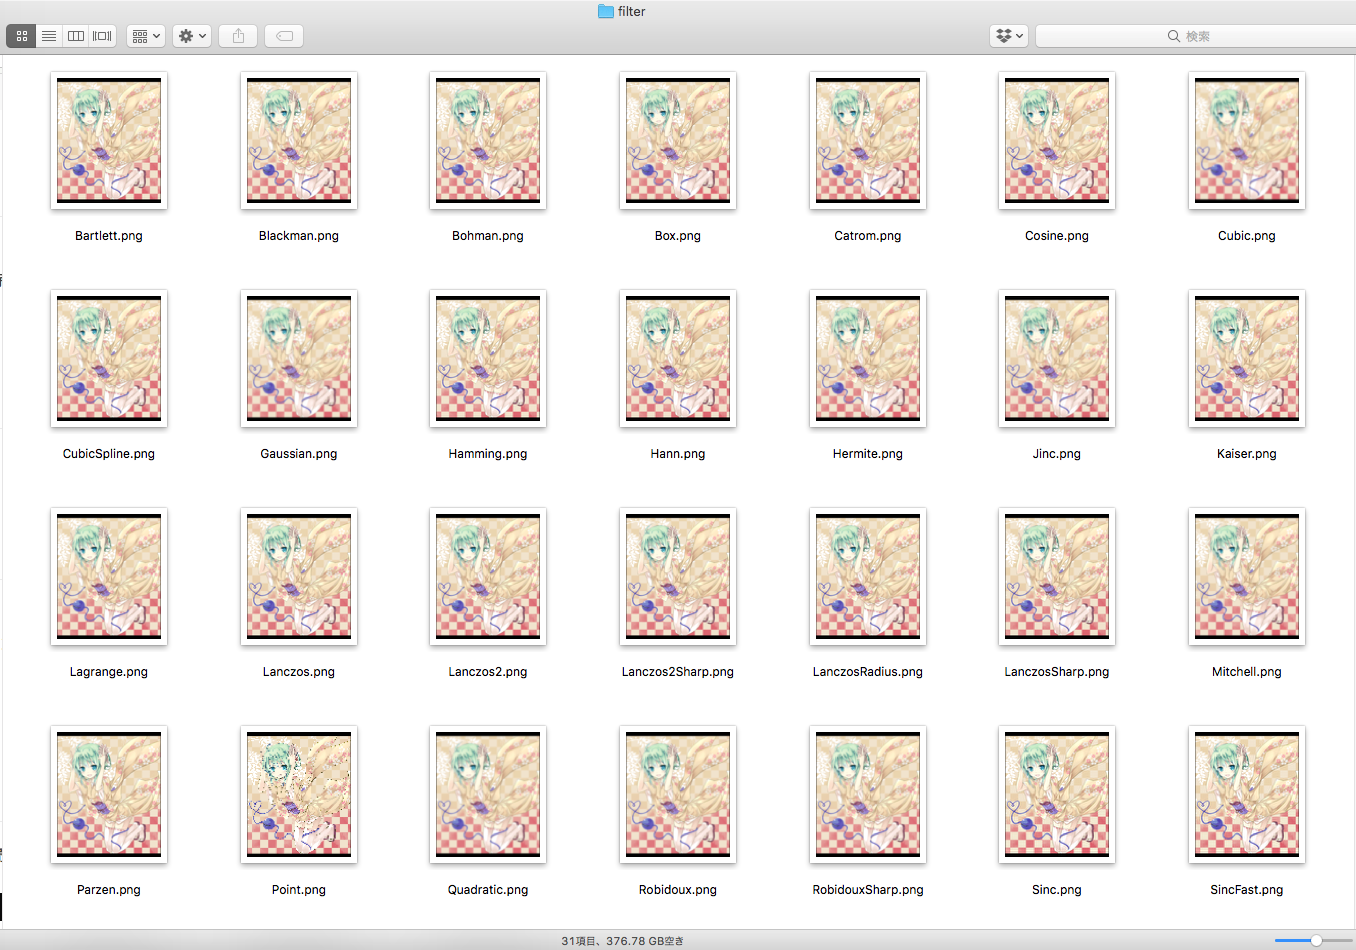This screenshot has width=1356, height=950.
Task: Click the search field
Action: click(x=1196, y=36)
